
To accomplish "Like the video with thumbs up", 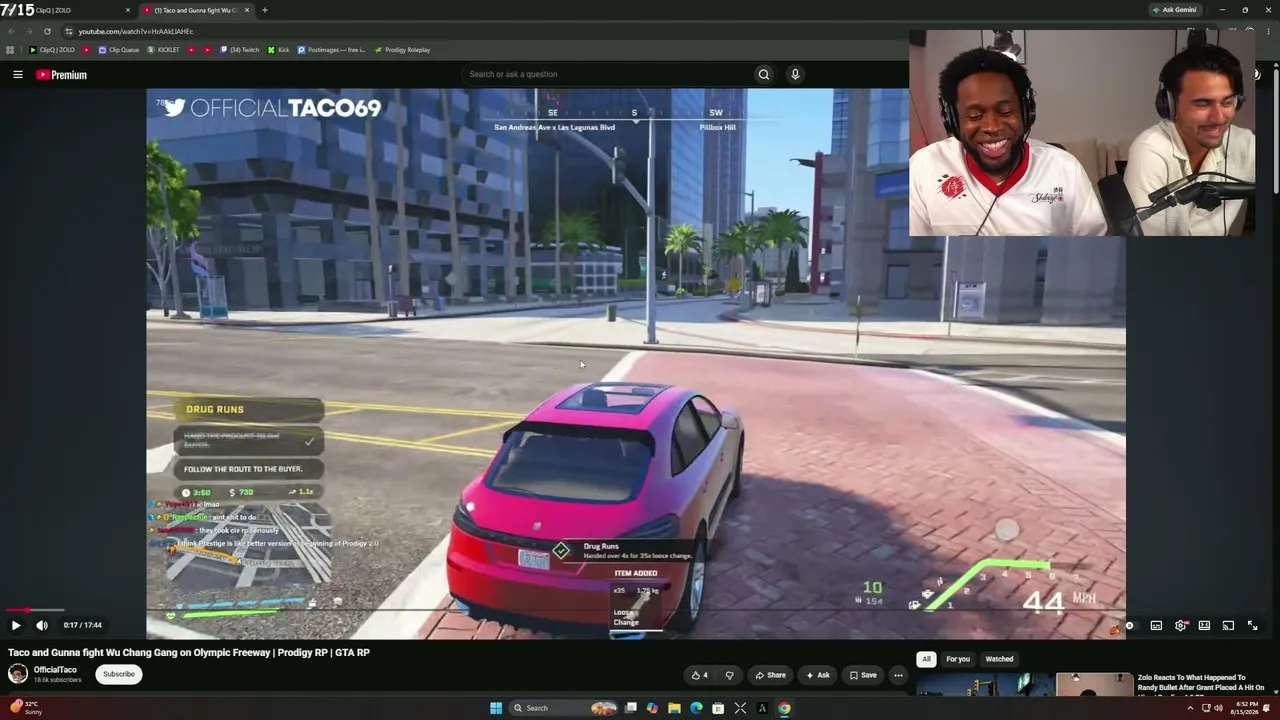I will click(x=699, y=675).
